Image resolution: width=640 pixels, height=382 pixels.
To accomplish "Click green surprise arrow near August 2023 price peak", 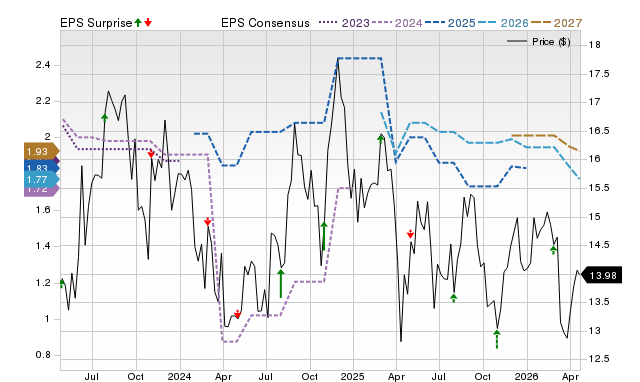I will (104, 118).
